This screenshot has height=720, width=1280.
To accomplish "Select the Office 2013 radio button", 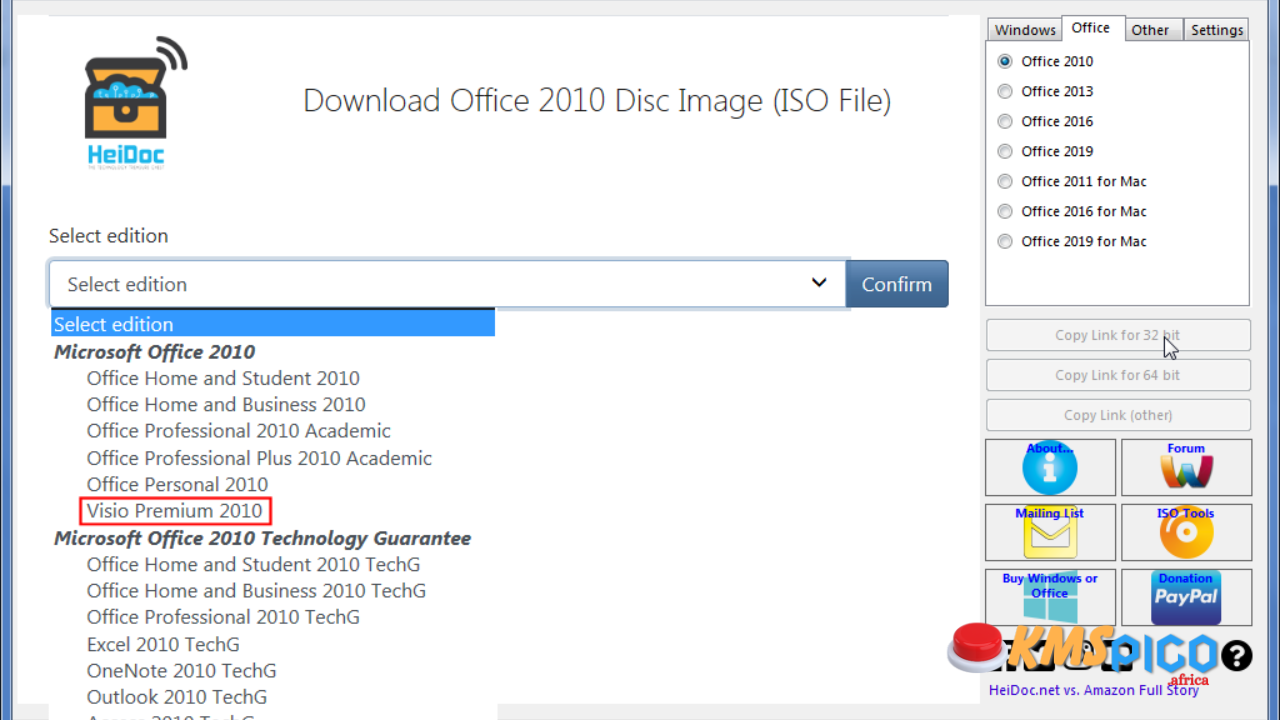I will [x=1005, y=91].
